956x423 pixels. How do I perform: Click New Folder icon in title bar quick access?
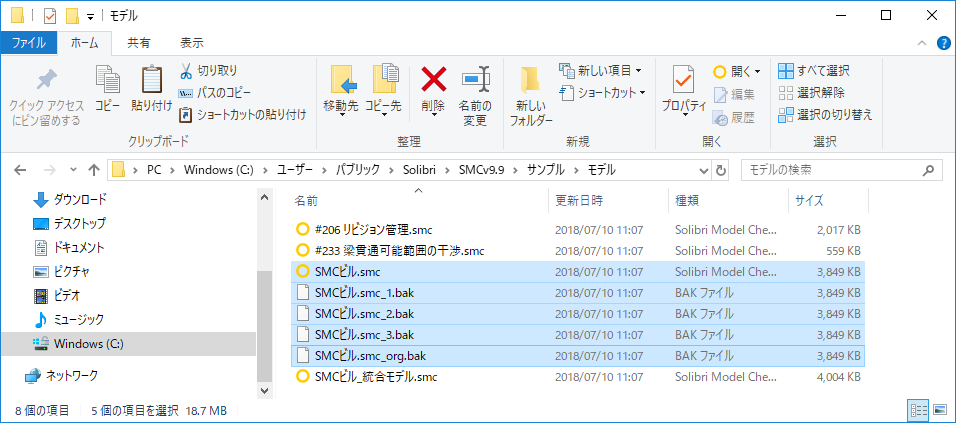click(x=73, y=16)
